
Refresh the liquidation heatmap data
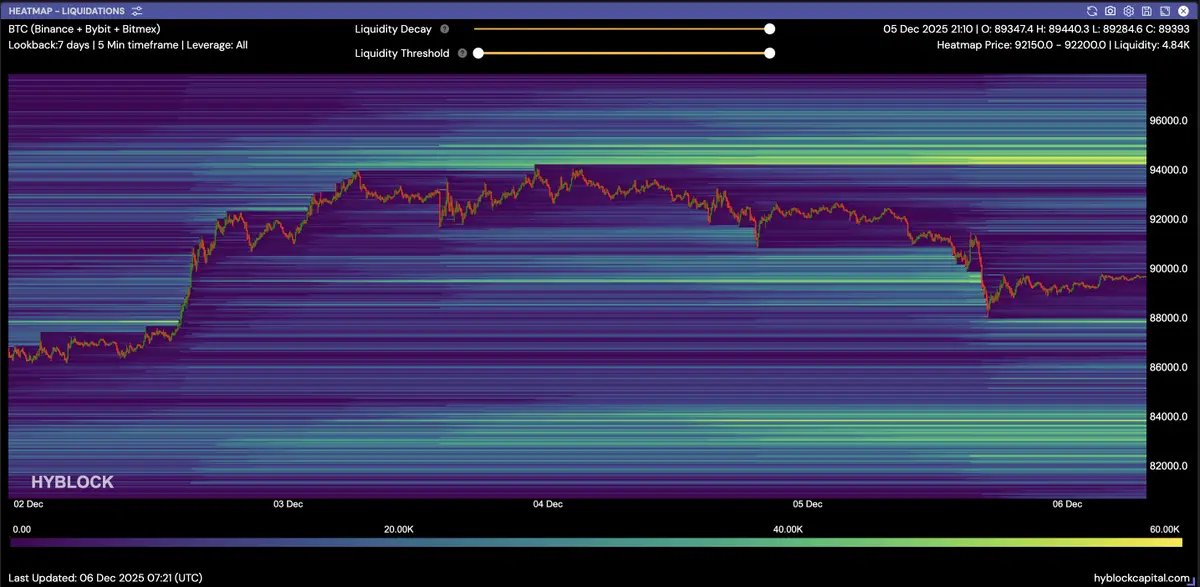[1093, 10]
